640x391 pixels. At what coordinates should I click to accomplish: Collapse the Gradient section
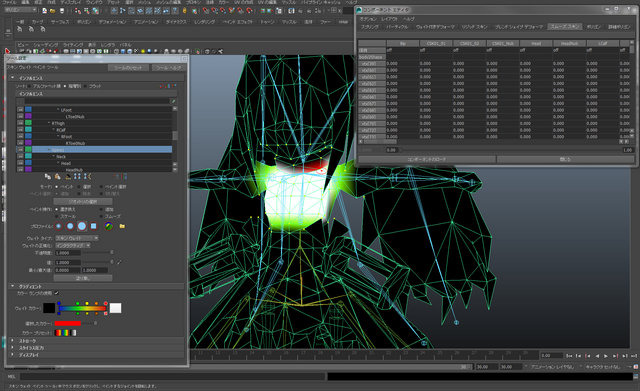click(x=12, y=287)
